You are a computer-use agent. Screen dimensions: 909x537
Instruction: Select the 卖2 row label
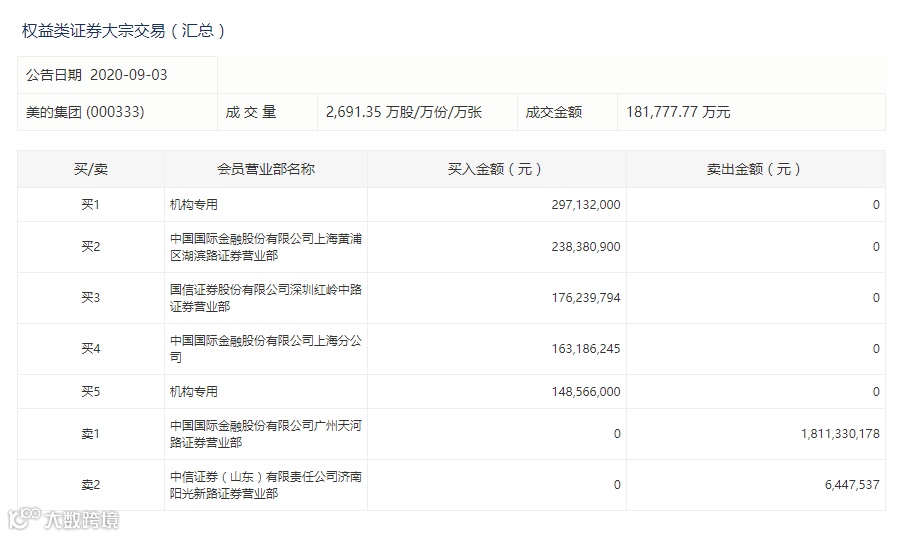[x=90, y=485]
